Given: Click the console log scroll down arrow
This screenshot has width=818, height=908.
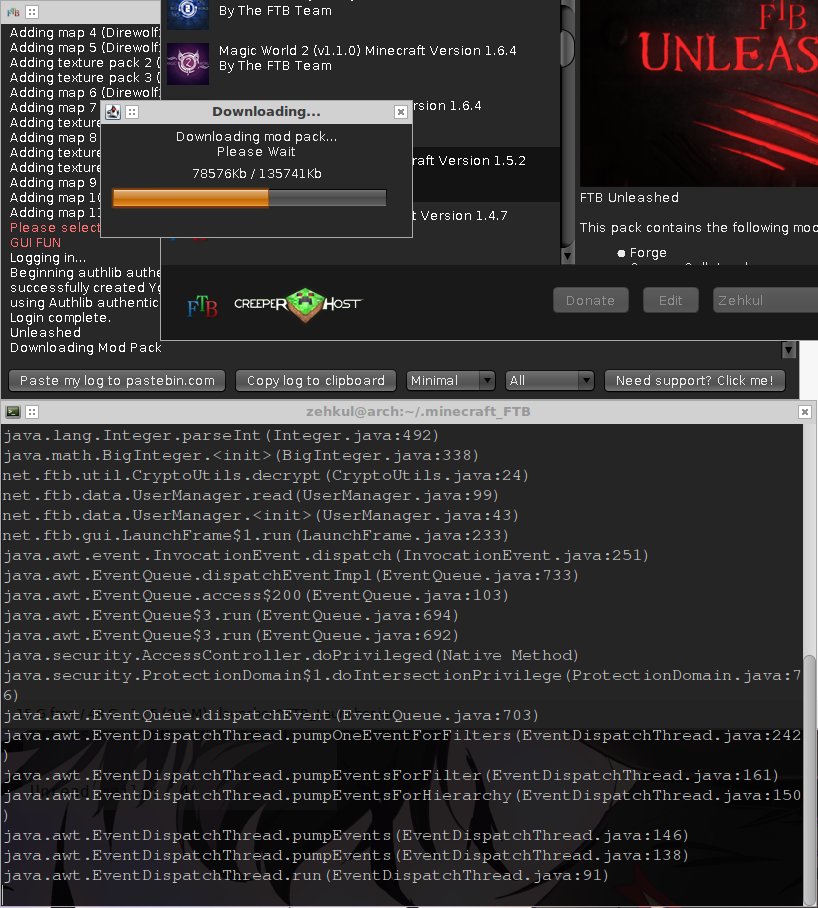Looking at the screenshot, I should (788, 349).
